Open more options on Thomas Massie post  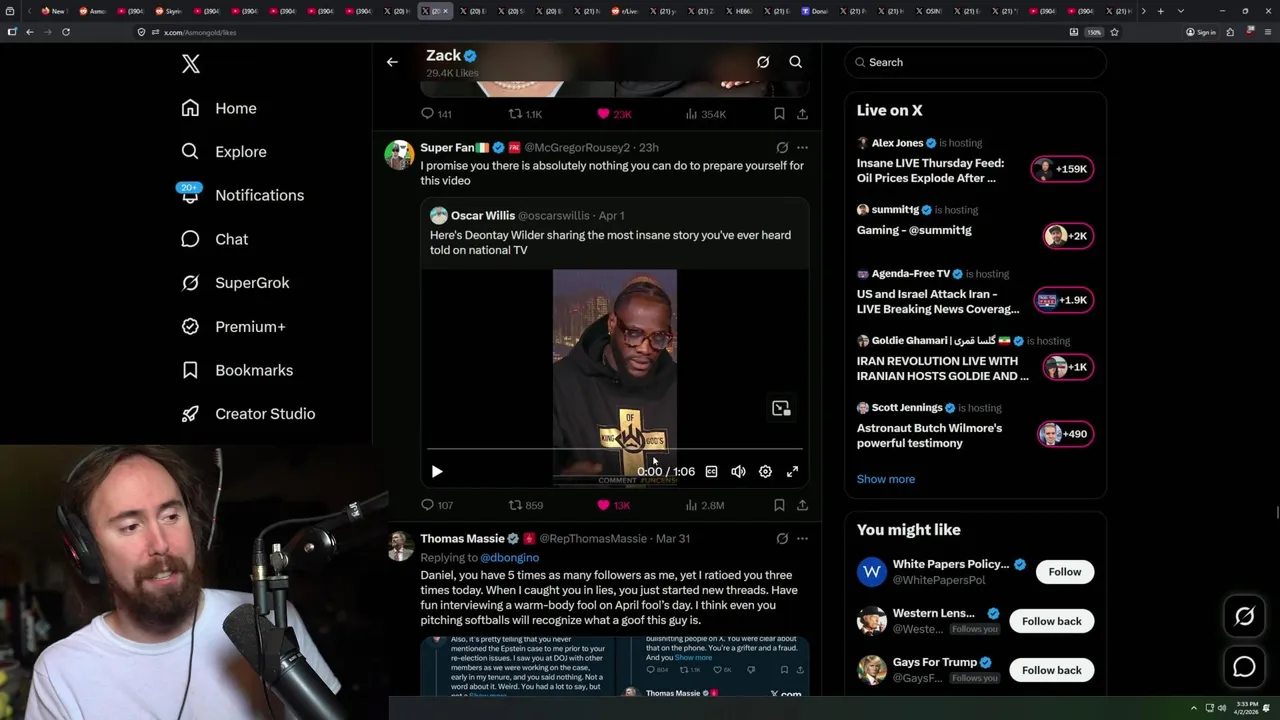pos(802,538)
